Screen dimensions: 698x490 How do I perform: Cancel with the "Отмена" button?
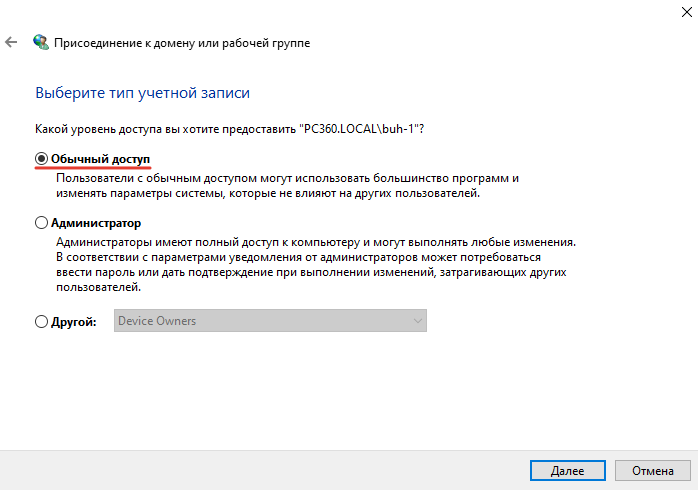(652, 469)
